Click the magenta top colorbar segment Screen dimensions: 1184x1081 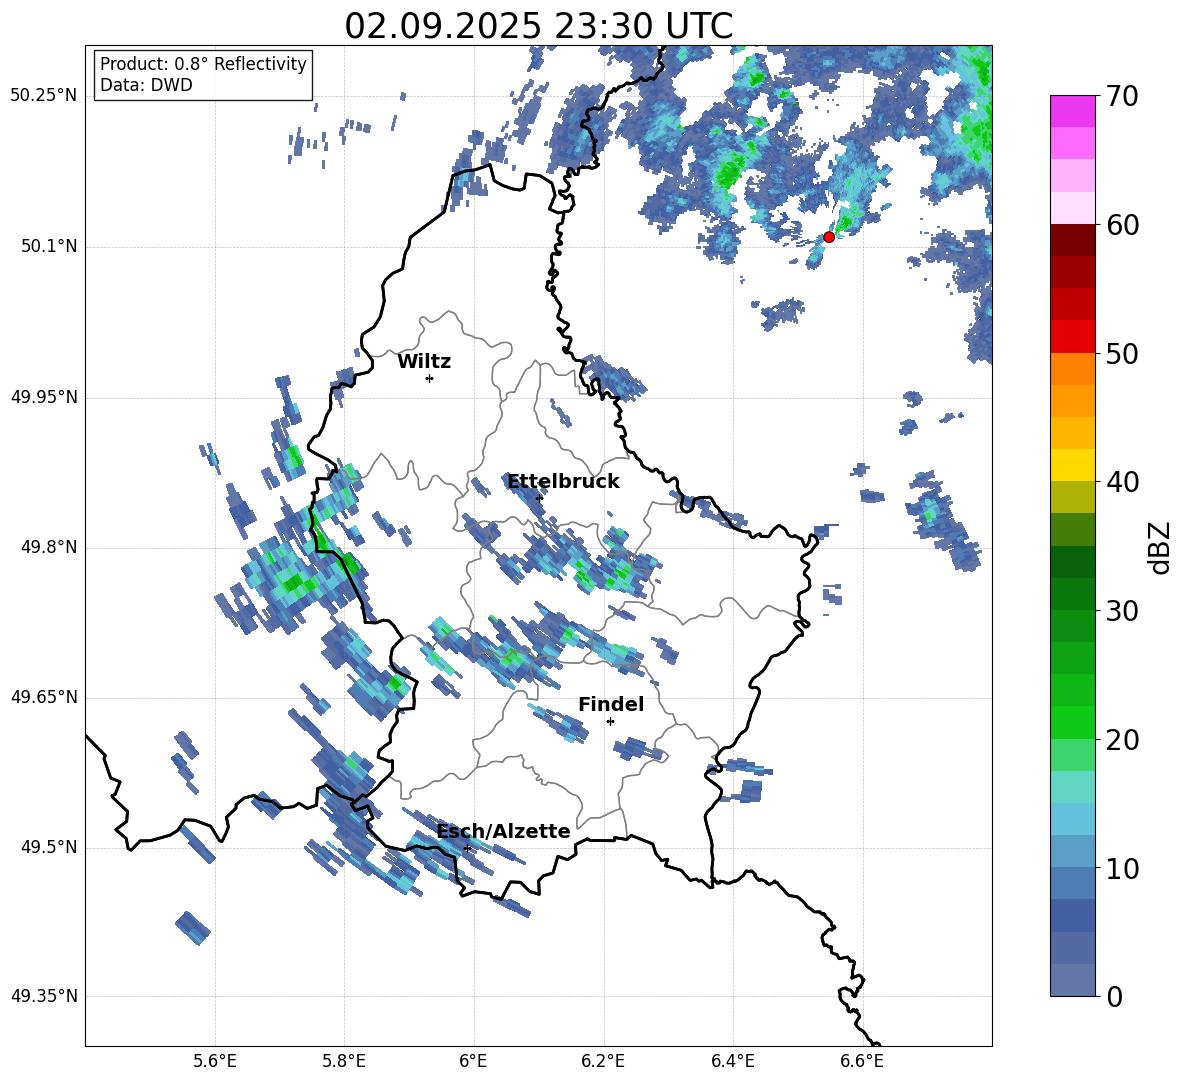[x=1073, y=111]
